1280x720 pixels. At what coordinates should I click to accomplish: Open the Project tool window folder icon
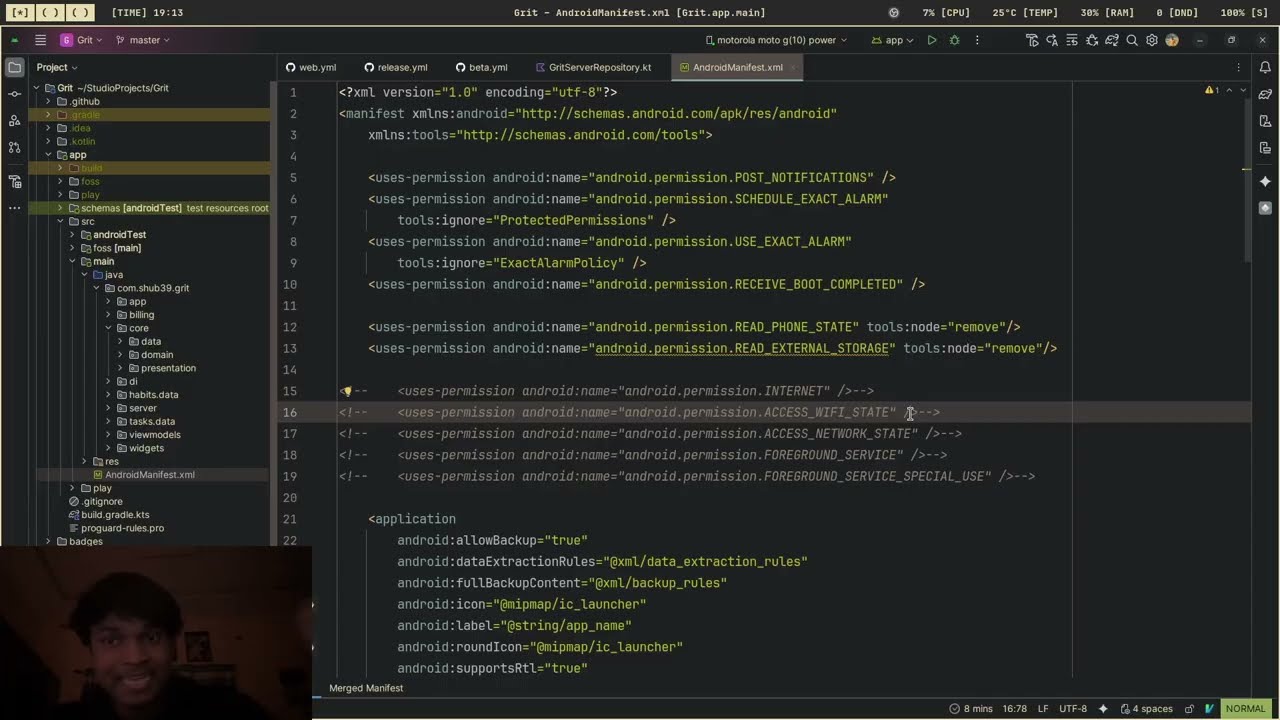coord(14,67)
